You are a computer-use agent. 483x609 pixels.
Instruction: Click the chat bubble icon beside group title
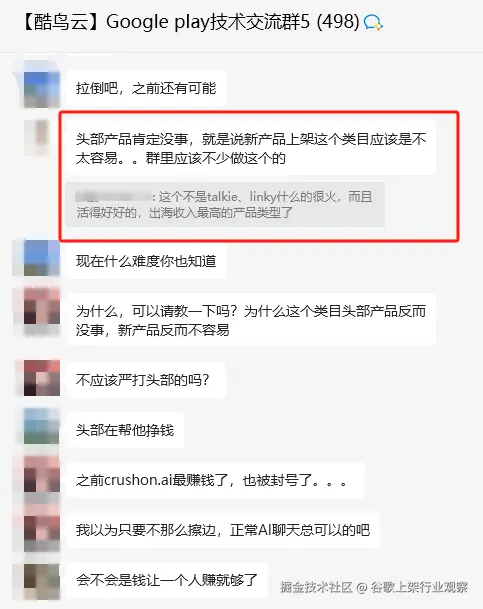pyautogui.click(x=373, y=23)
